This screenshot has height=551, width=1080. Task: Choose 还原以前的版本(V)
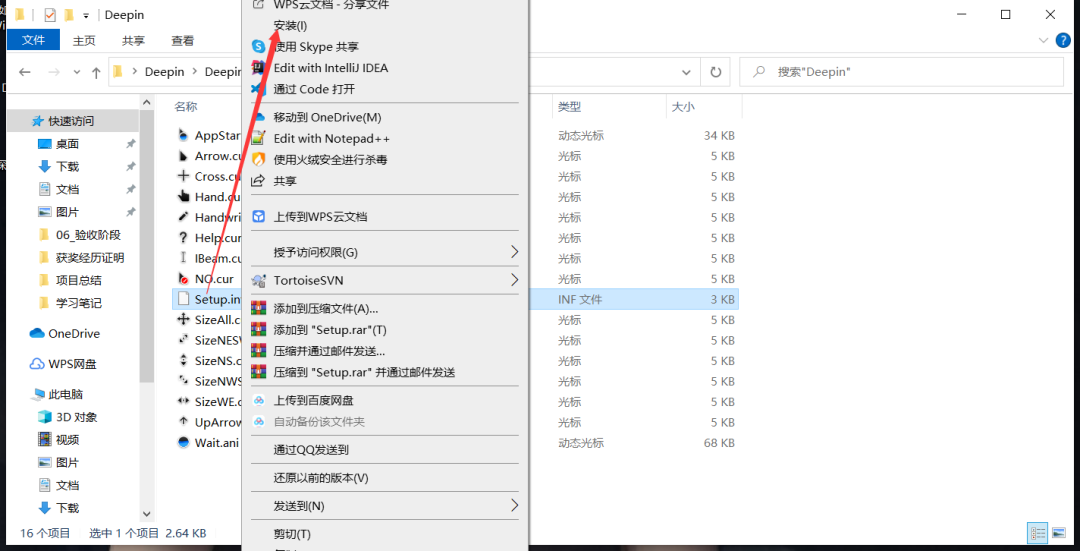[321, 478]
